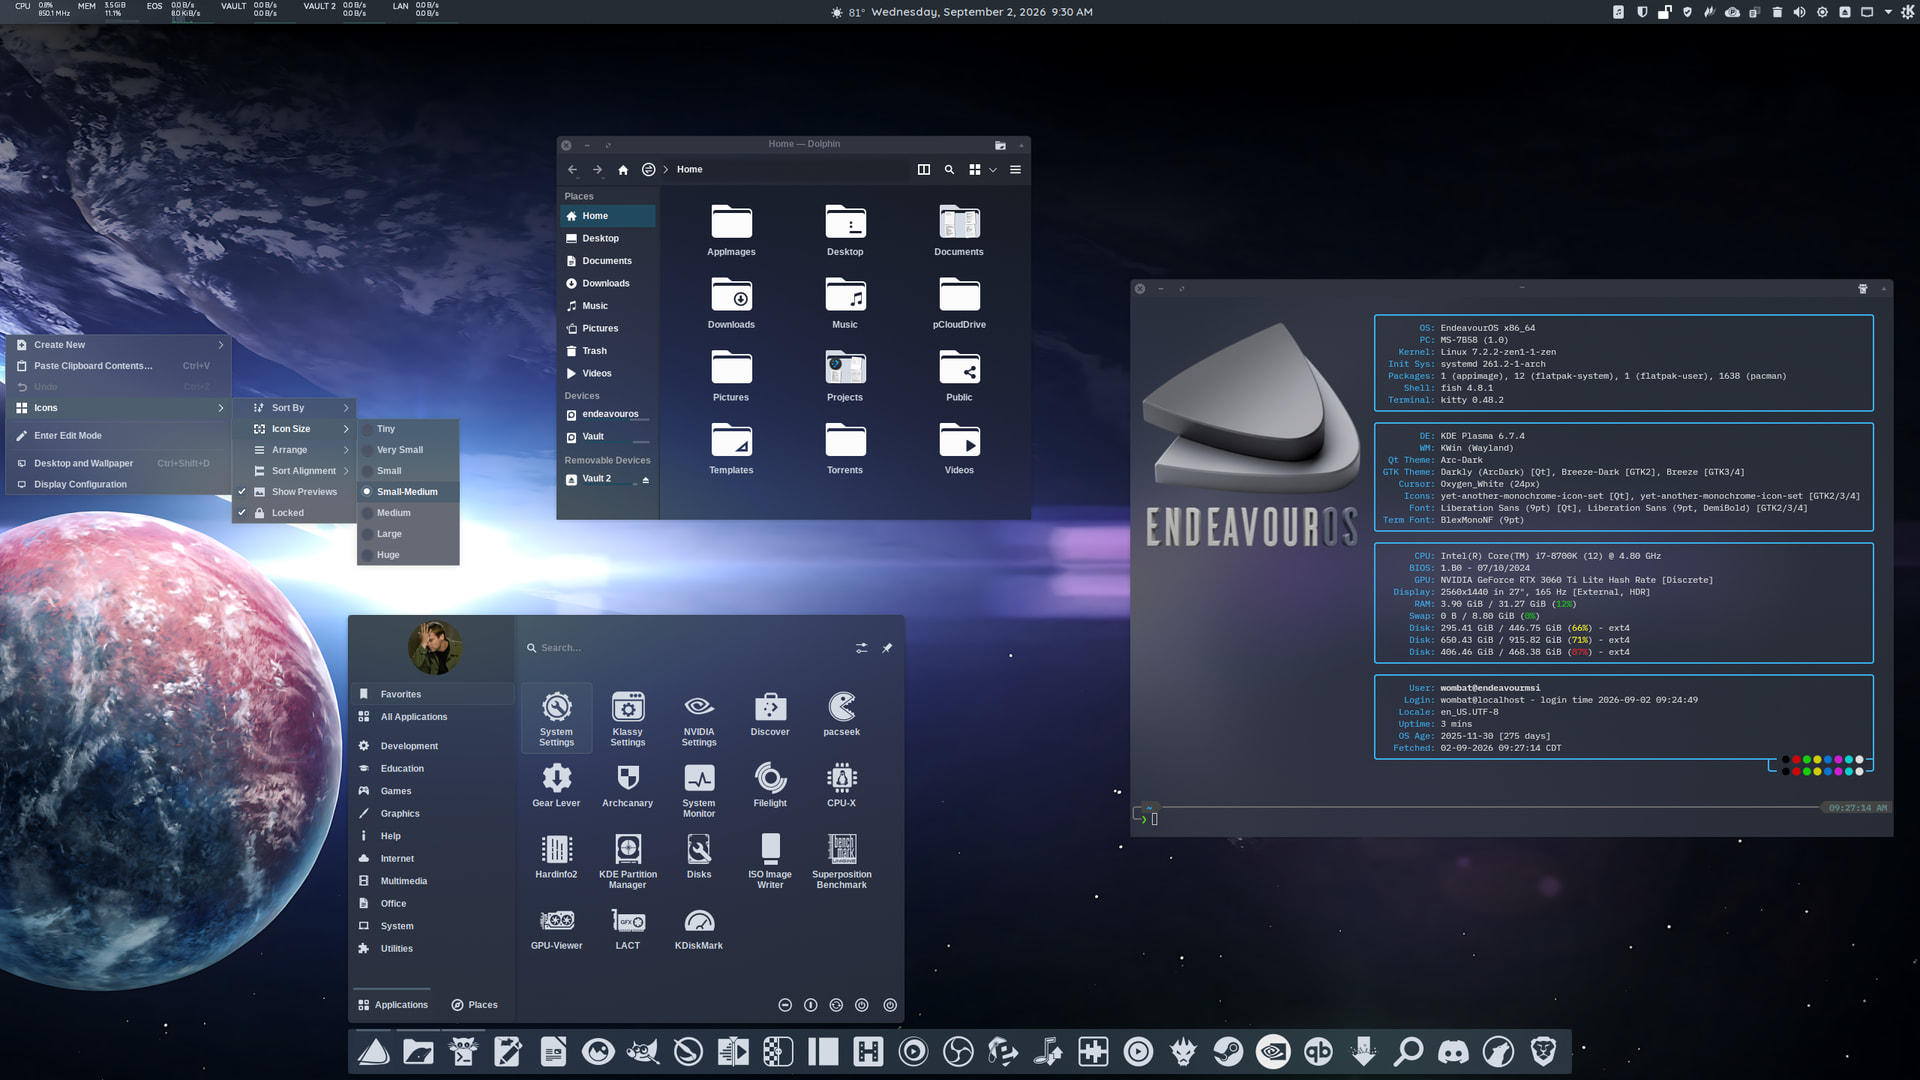1920x1080 pixels.
Task: Select the Downloads place in Dolphin sidebar
Action: pos(608,284)
